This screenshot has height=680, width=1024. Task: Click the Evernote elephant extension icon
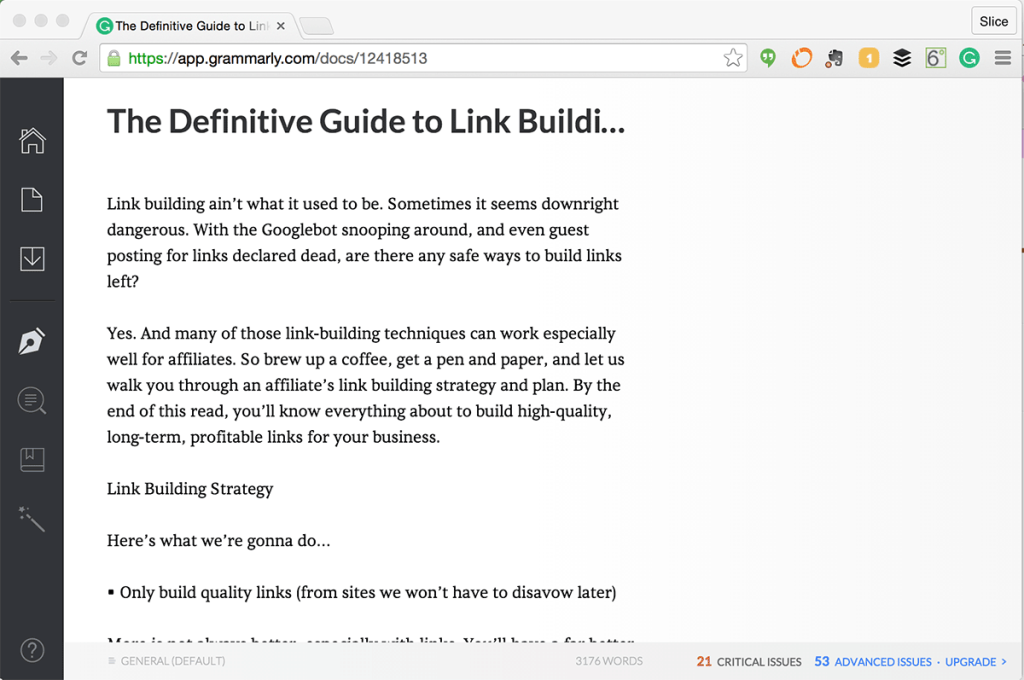[x=834, y=58]
